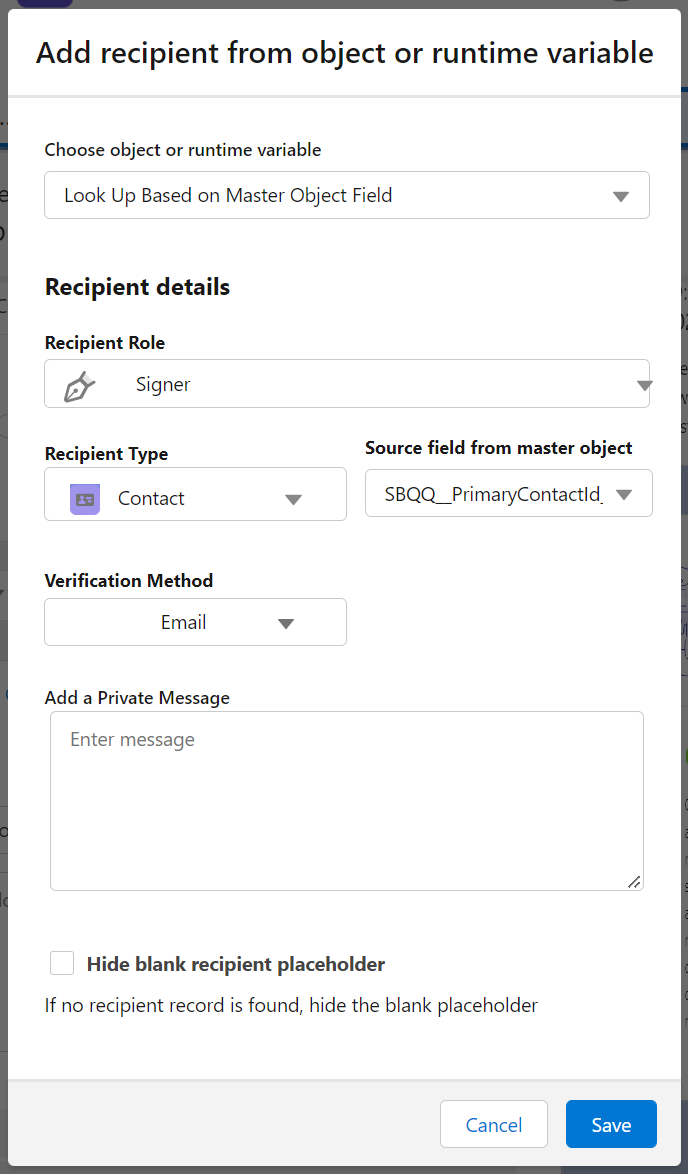Focus the Add a Private Message text area
This screenshot has height=1174, width=688.
[346, 800]
